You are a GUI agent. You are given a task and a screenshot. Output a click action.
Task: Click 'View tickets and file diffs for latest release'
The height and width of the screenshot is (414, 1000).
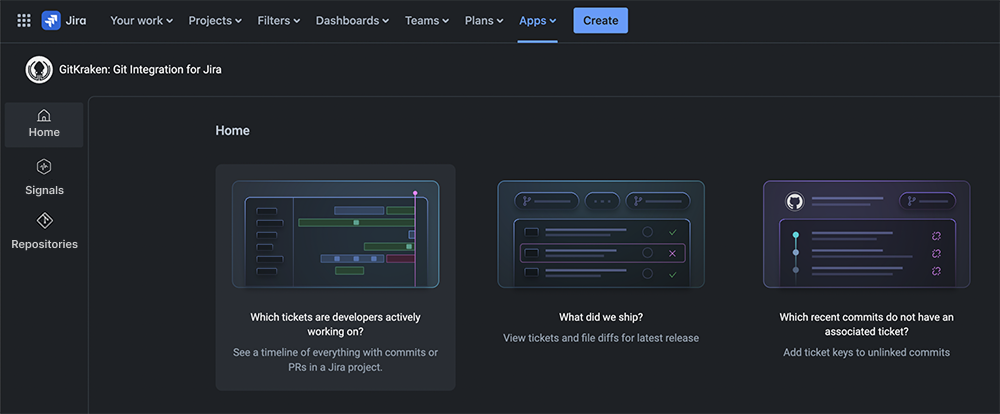(601, 338)
